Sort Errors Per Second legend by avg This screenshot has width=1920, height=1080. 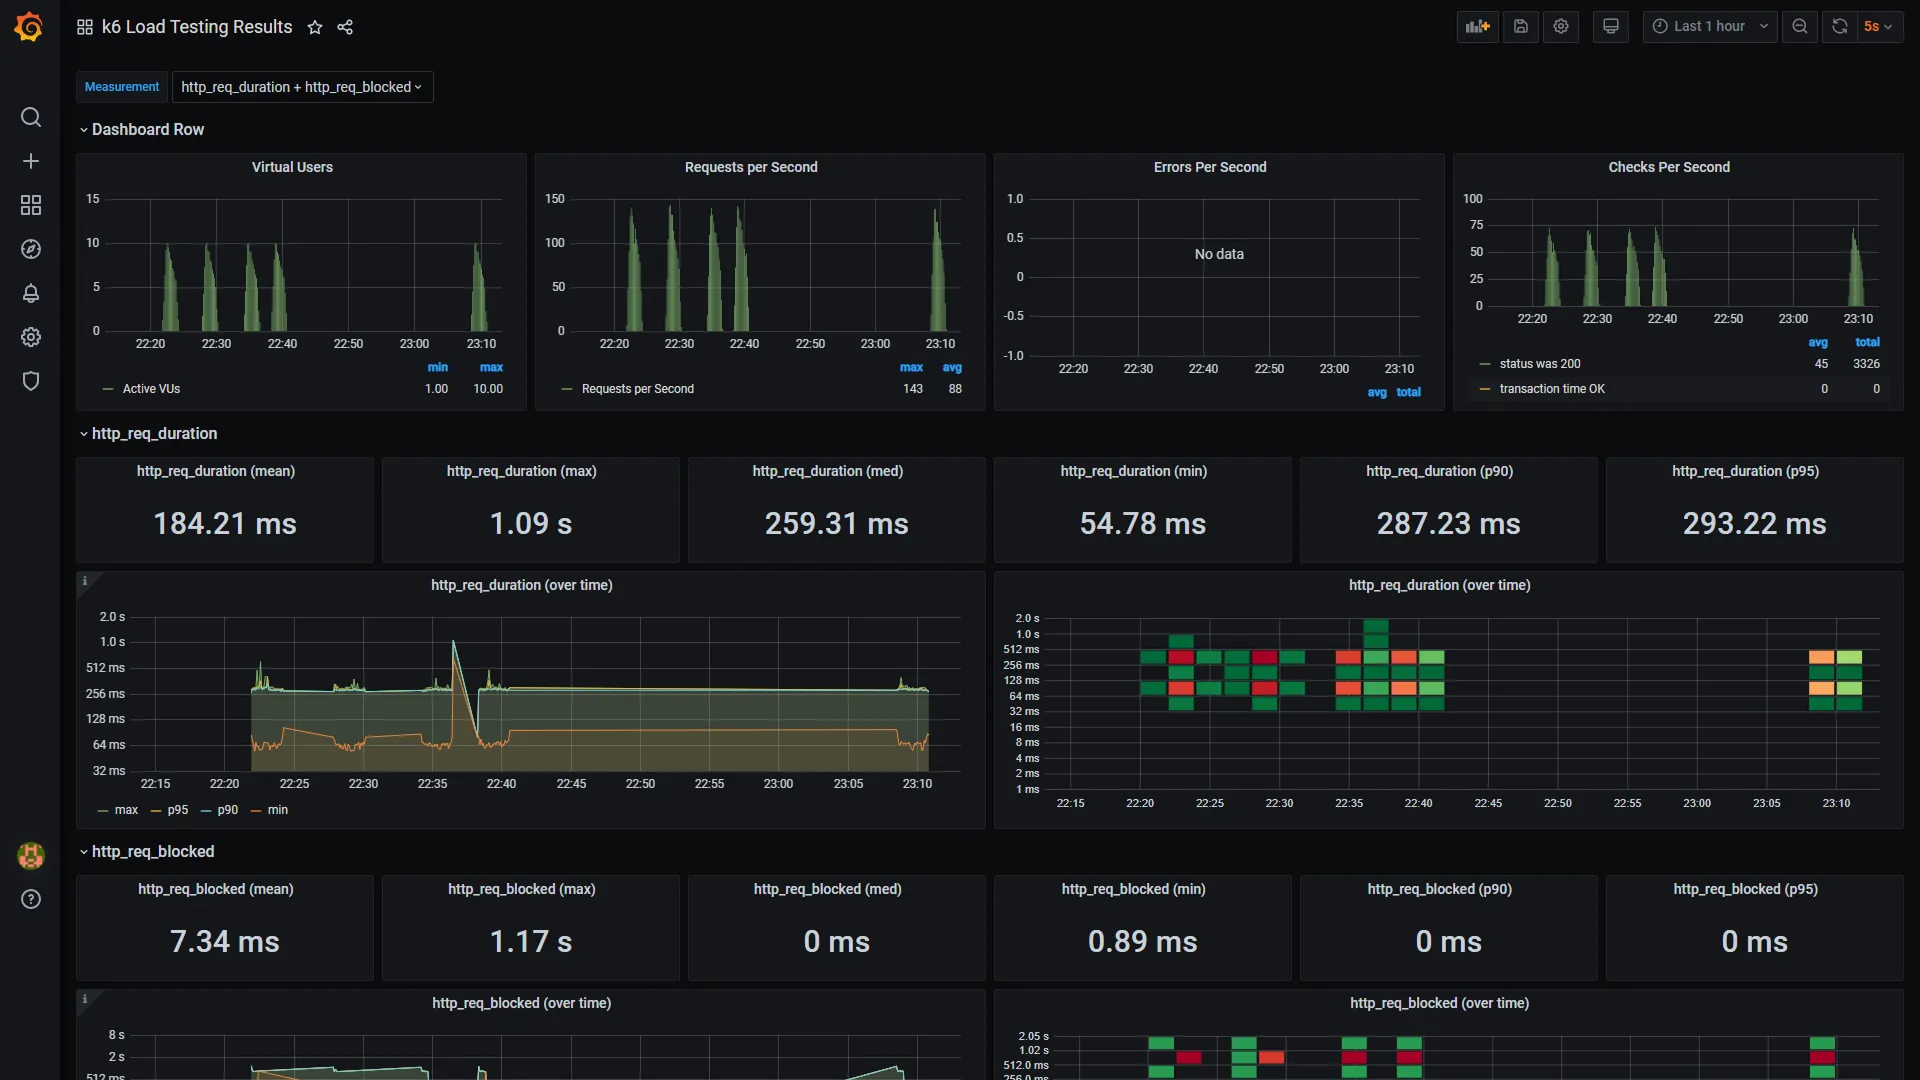1377,393
